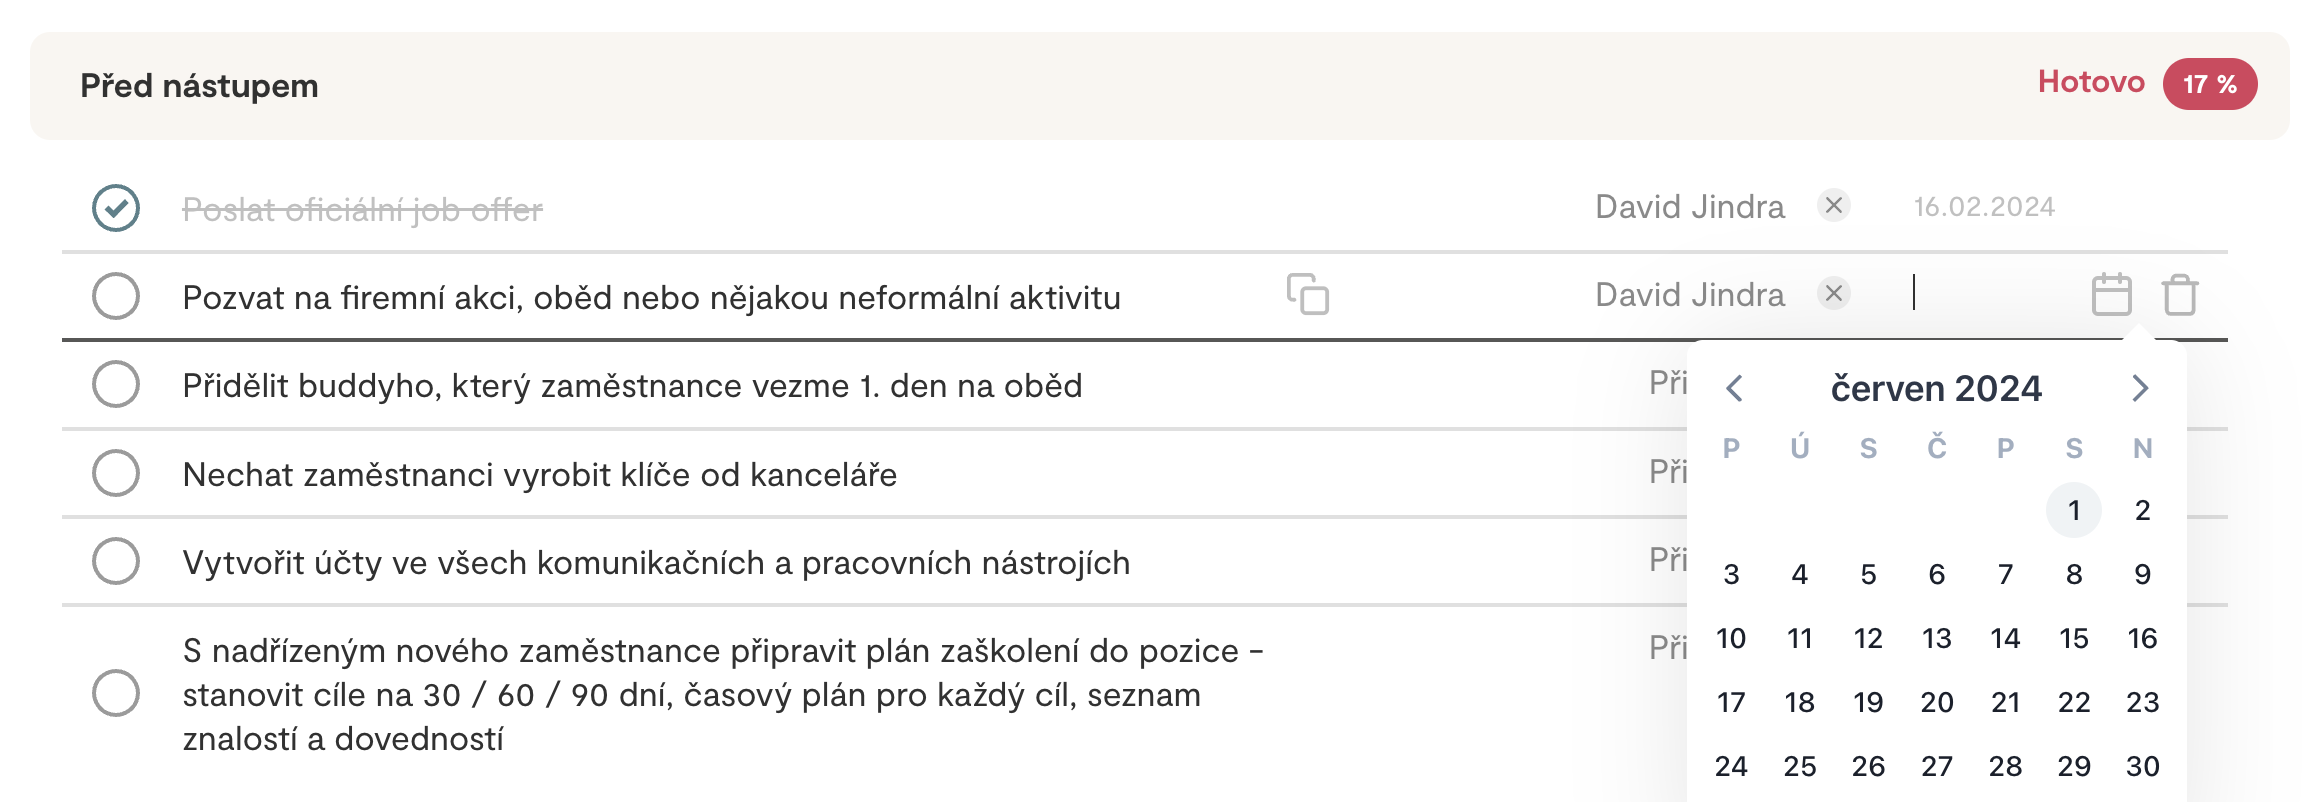Go to the previous month in calendar

click(x=1735, y=388)
